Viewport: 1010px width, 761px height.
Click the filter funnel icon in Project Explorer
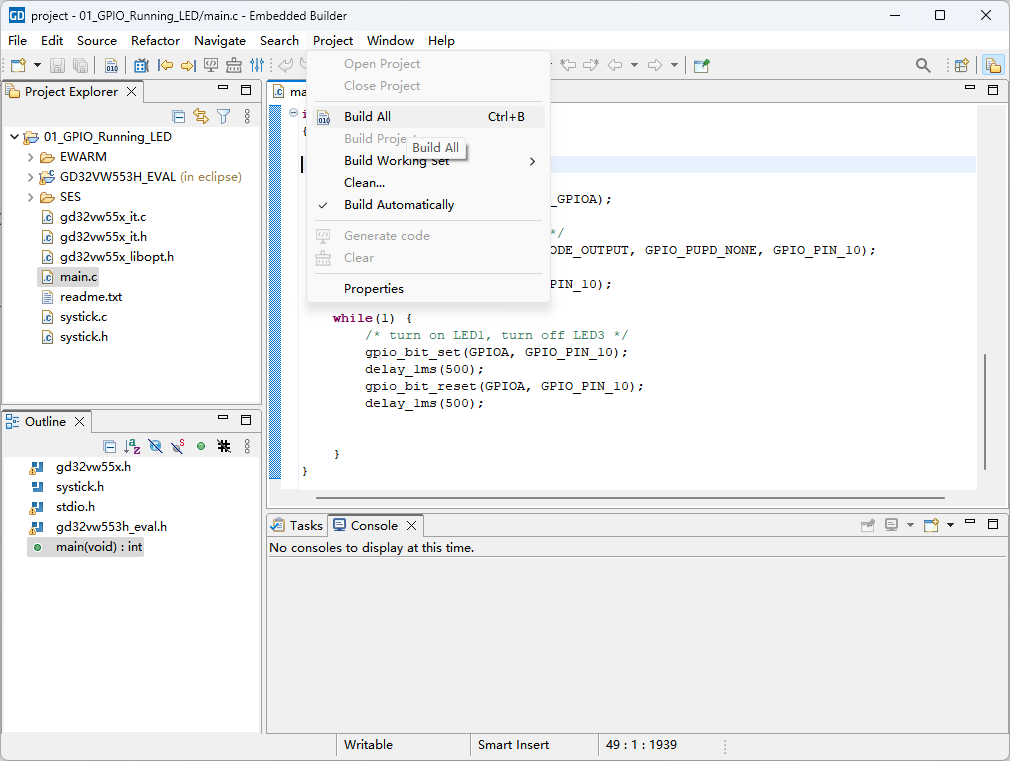224,117
